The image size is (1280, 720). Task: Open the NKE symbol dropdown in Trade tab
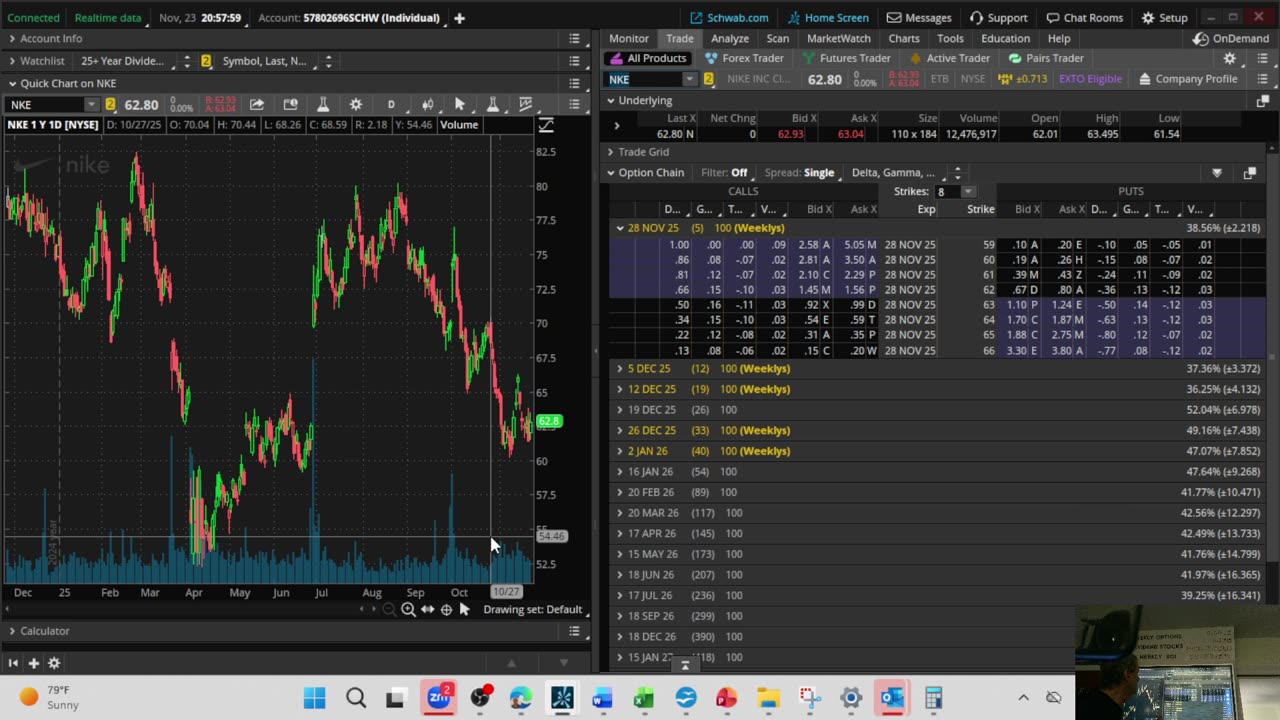pyautogui.click(x=689, y=79)
